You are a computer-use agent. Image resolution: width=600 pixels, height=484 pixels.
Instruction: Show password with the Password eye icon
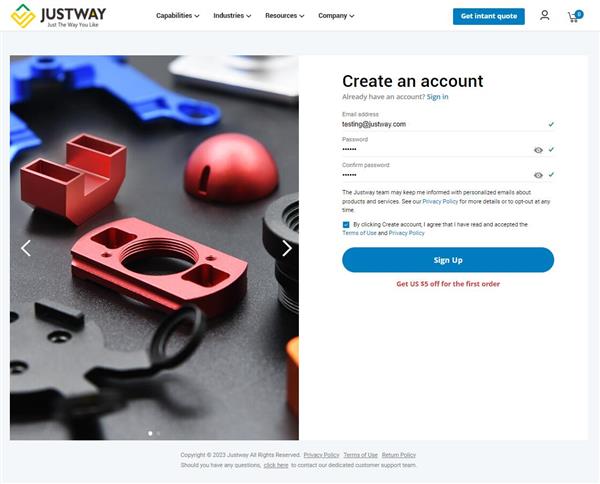pyautogui.click(x=538, y=150)
